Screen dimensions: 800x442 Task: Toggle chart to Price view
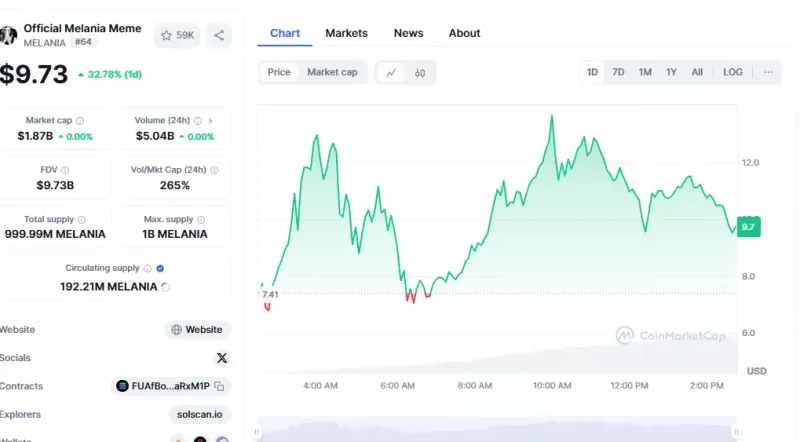tap(279, 72)
